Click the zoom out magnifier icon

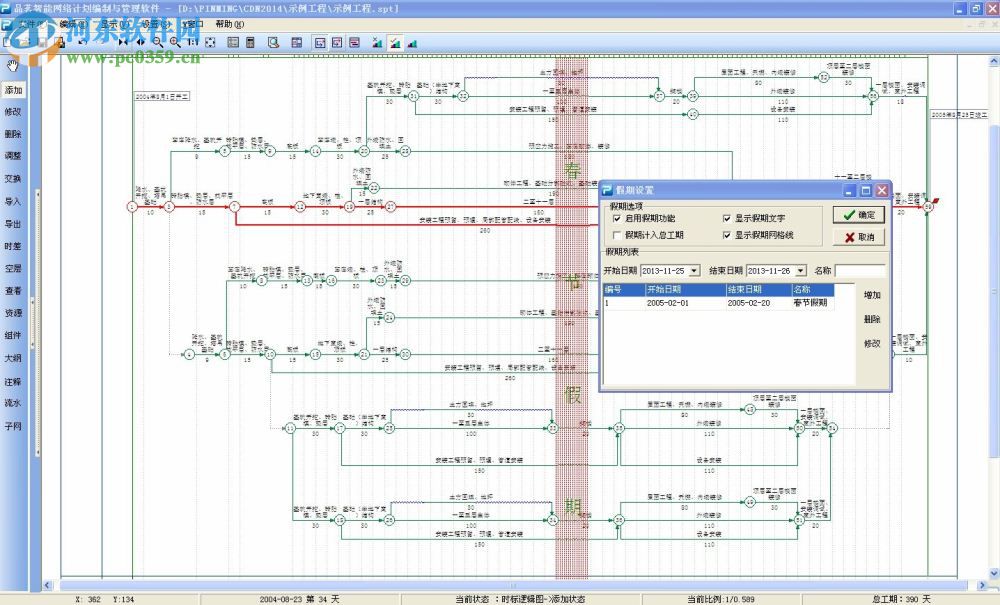pyautogui.click(x=157, y=42)
